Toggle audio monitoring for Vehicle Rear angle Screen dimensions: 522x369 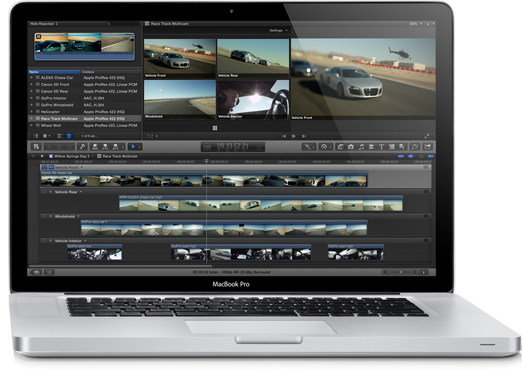coord(51,192)
